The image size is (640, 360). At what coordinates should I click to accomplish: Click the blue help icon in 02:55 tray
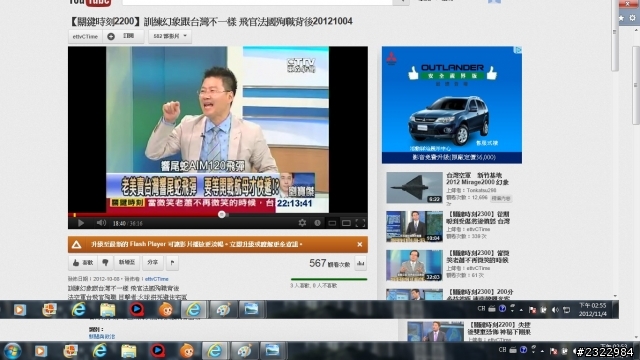[x=502, y=309]
